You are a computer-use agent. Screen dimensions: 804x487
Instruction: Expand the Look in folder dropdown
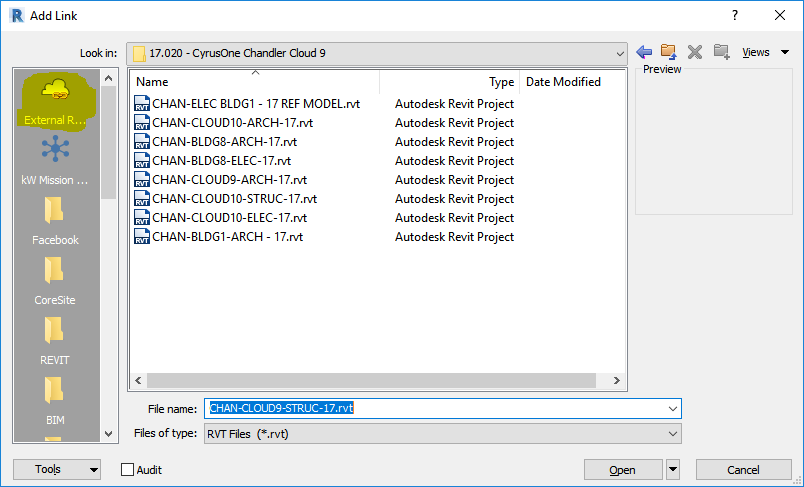(619, 53)
